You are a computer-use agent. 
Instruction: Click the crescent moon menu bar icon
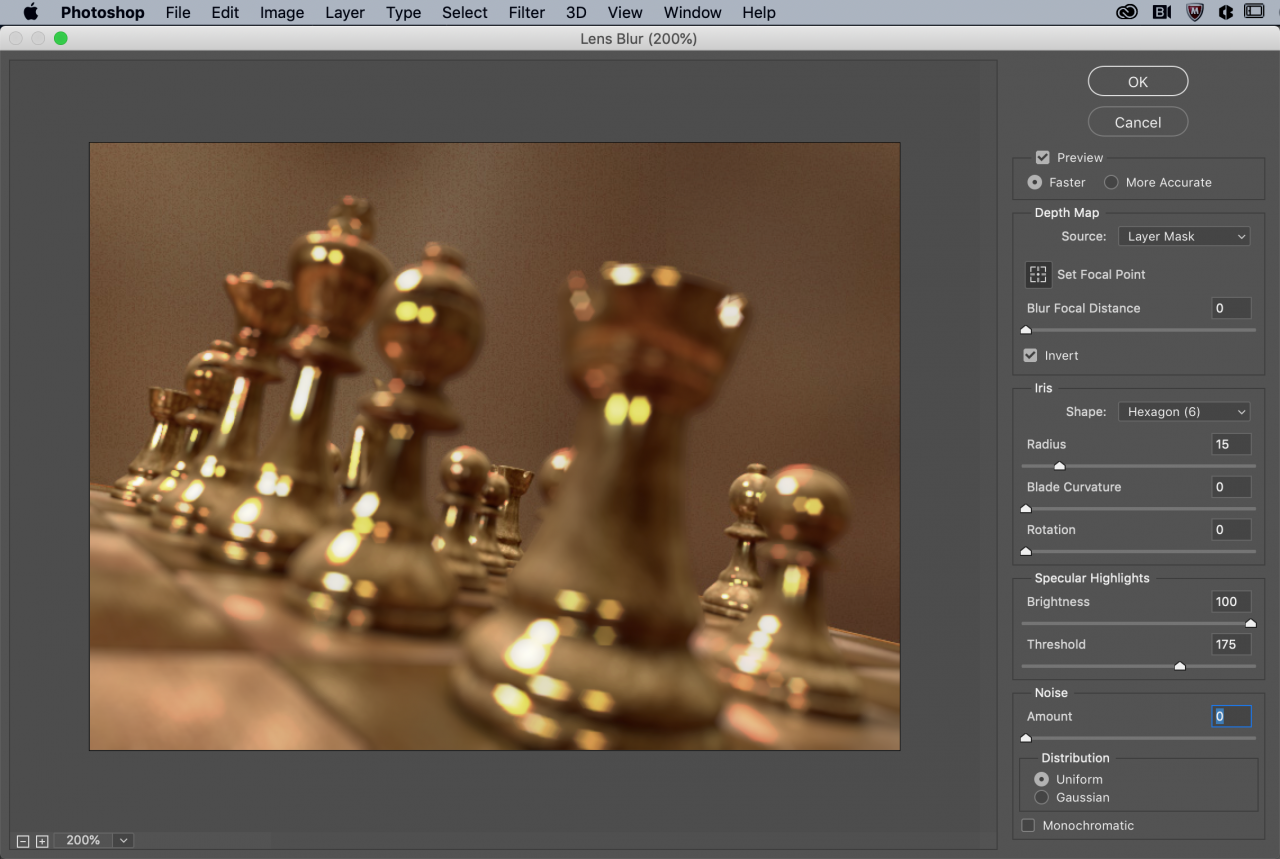point(1224,12)
